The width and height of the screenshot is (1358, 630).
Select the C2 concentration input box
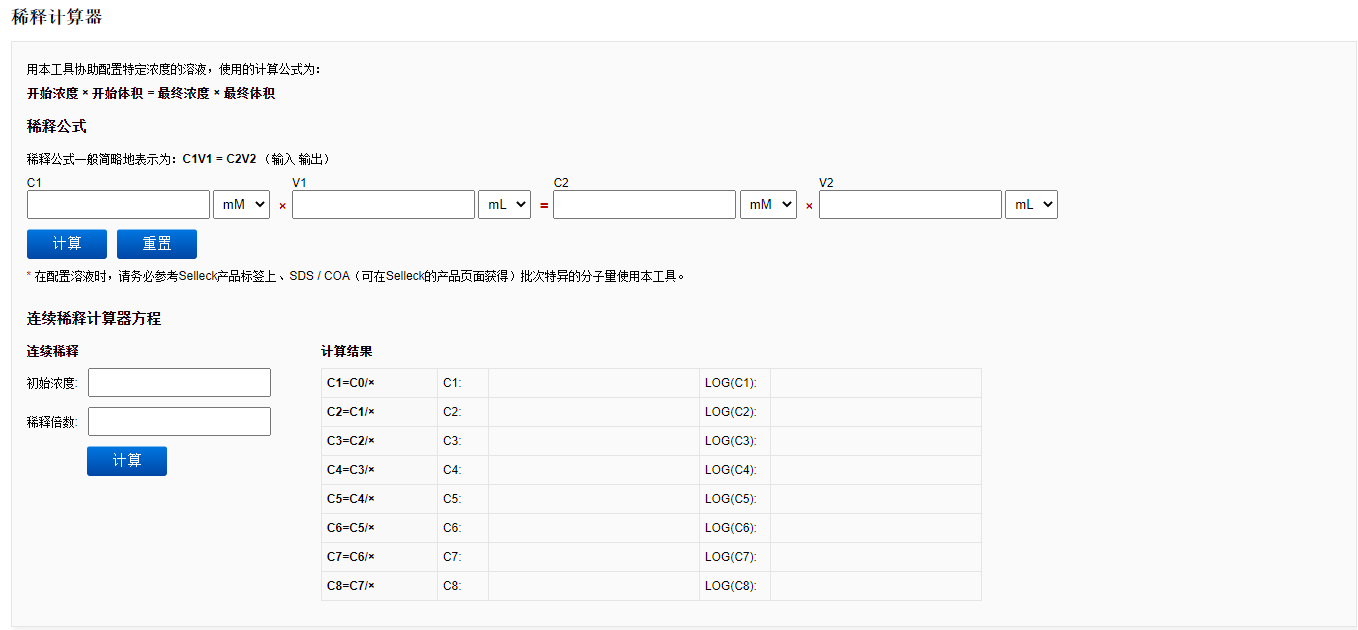pyautogui.click(x=644, y=204)
